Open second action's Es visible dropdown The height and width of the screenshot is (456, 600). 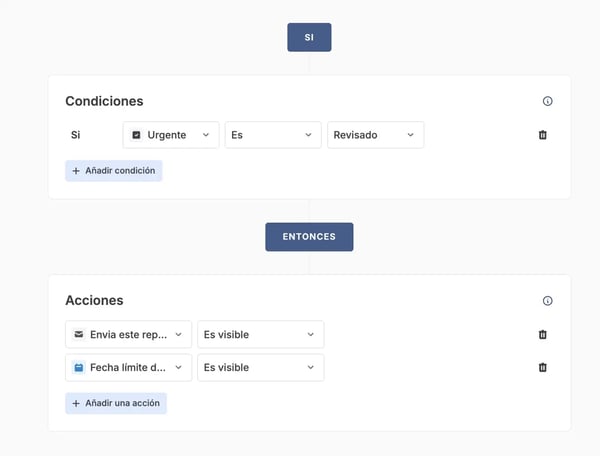(261, 367)
